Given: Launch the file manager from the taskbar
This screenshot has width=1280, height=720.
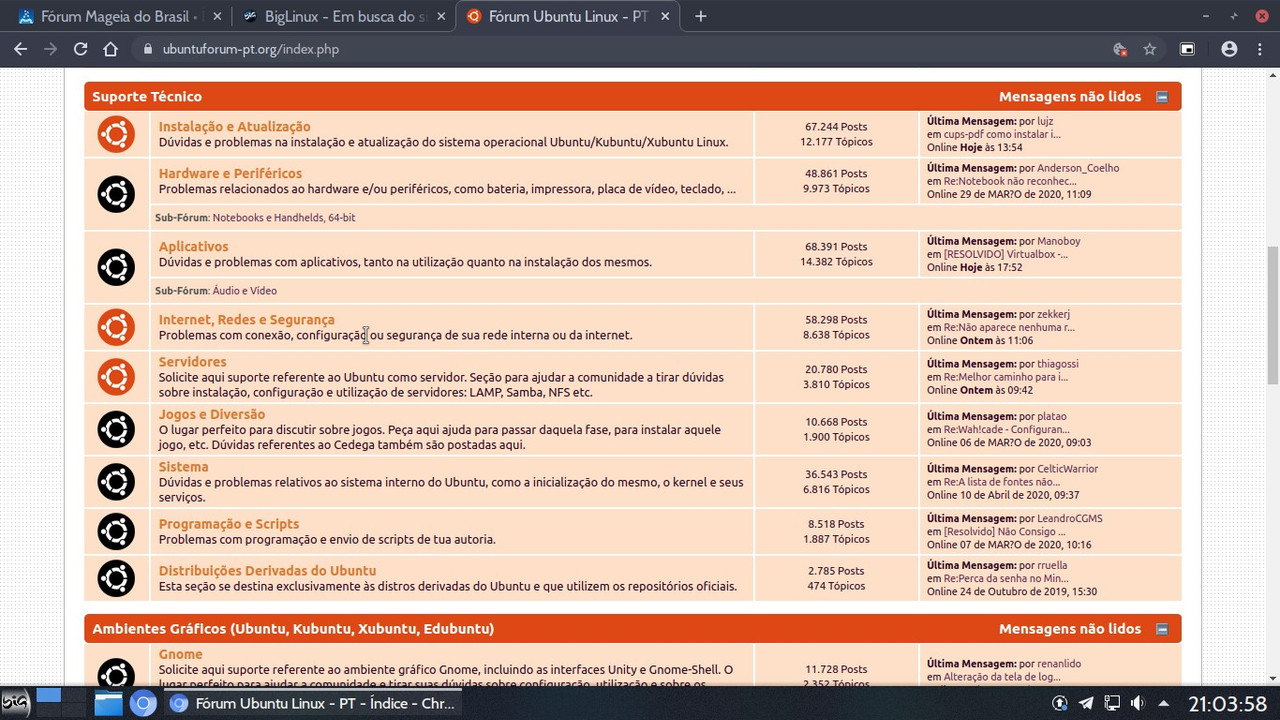Looking at the screenshot, I should pyautogui.click(x=108, y=703).
